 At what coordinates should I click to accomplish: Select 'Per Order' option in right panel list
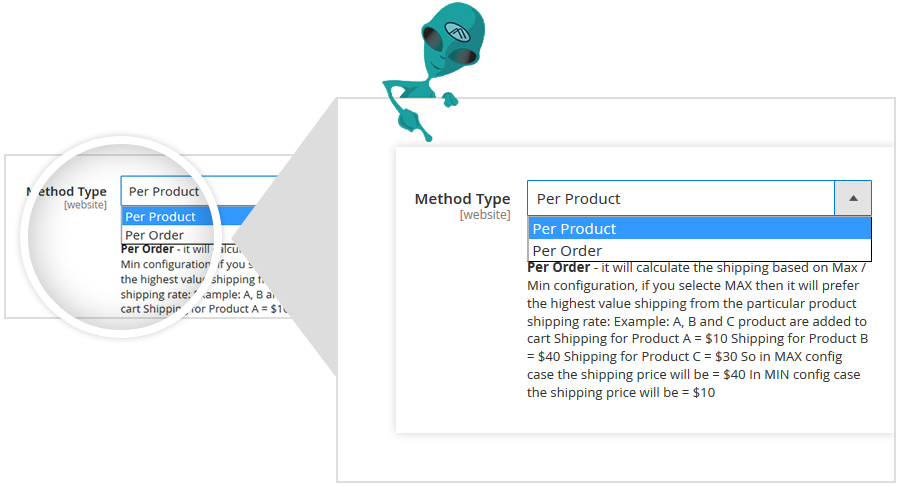point(699,251)
